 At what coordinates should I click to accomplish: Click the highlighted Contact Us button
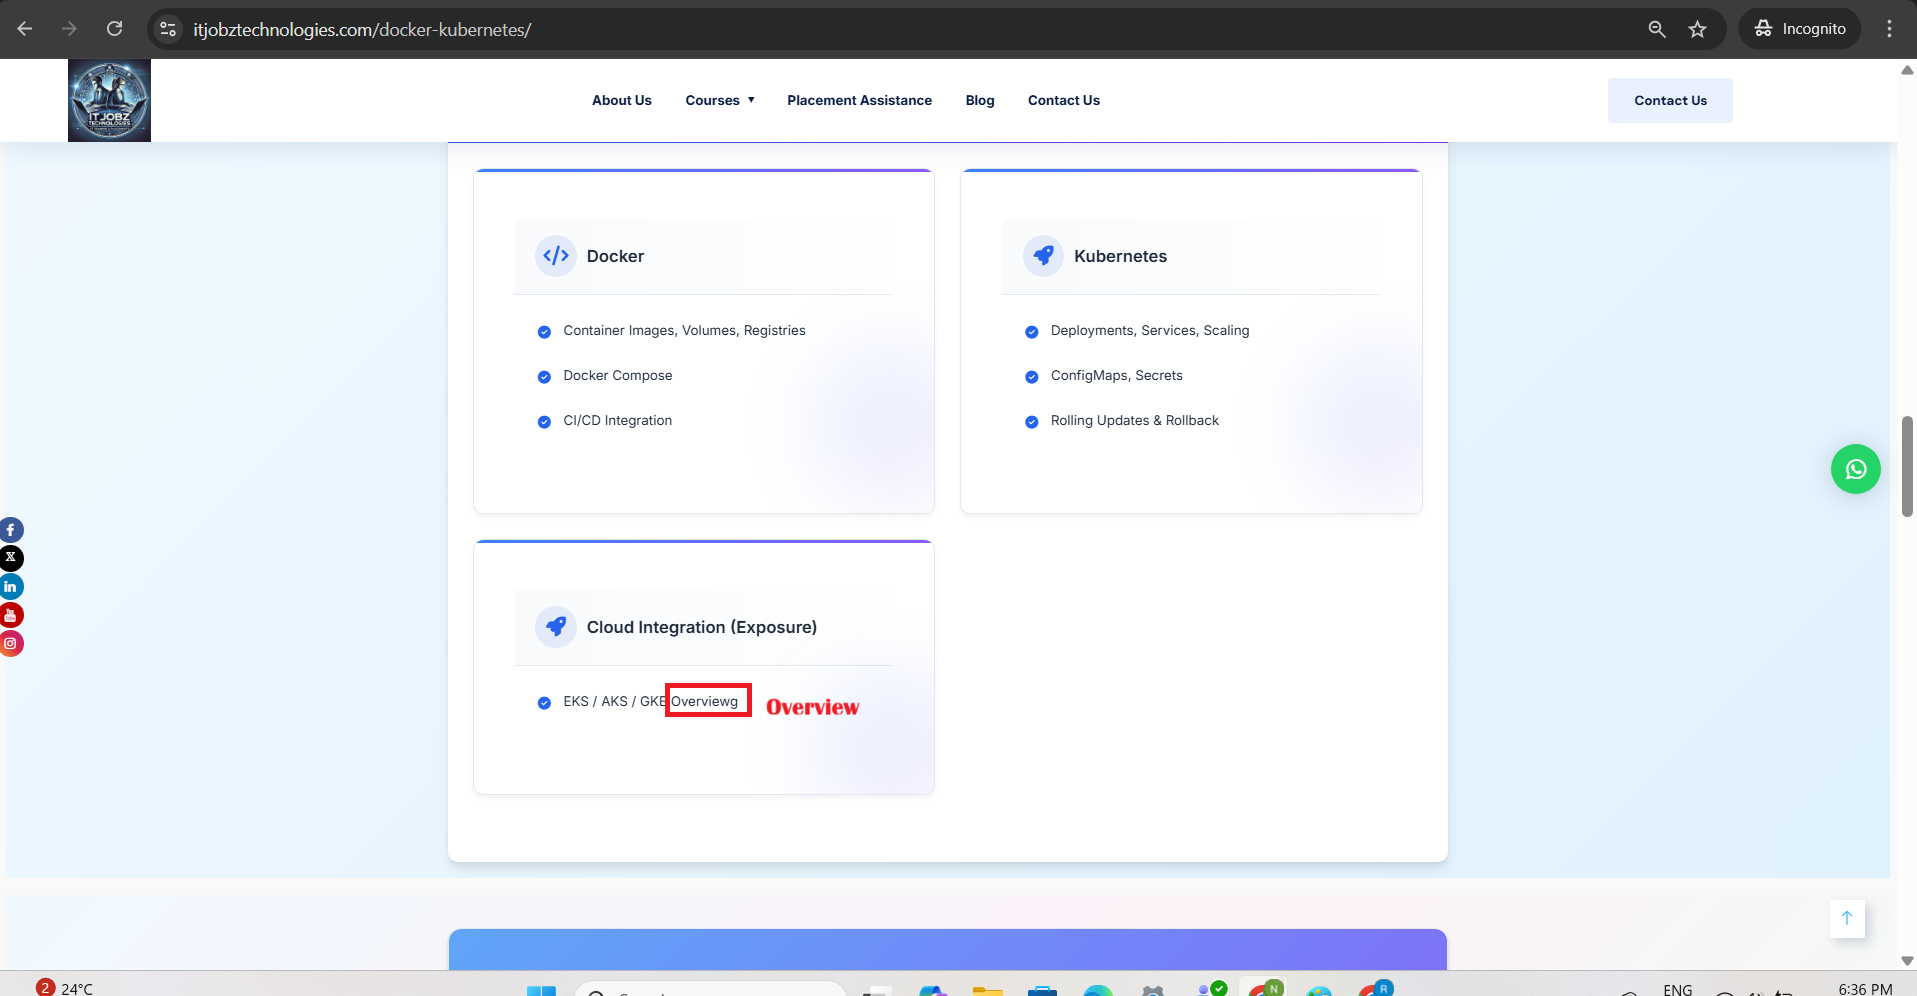click(1669, 100)
